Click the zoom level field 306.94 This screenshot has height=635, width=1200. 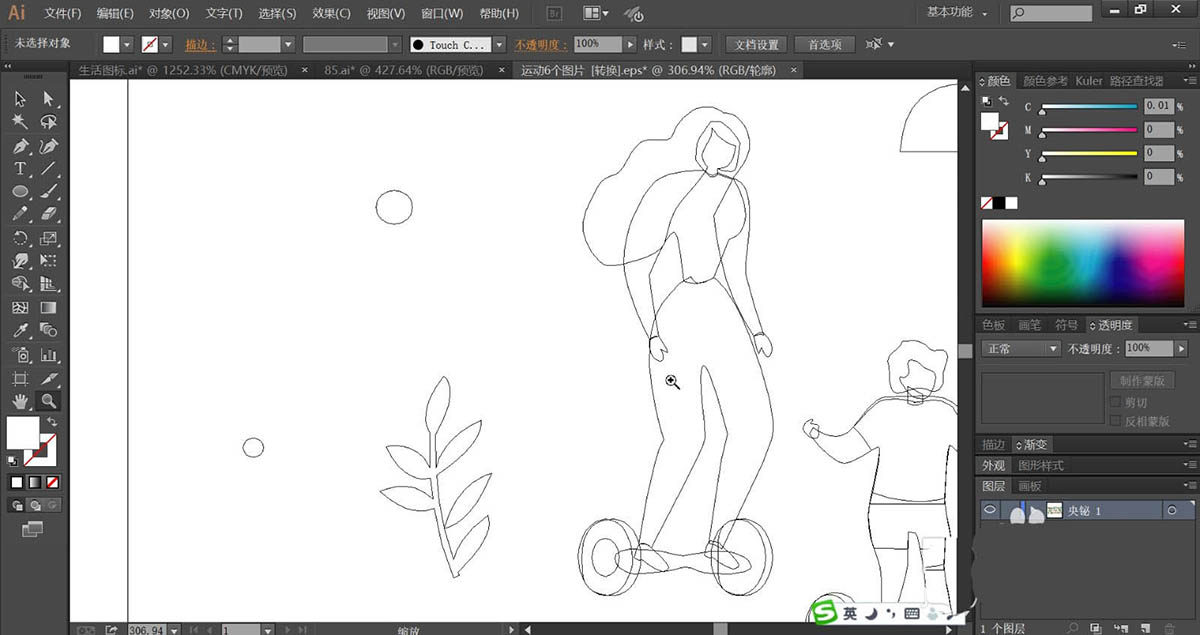point(147,631)
